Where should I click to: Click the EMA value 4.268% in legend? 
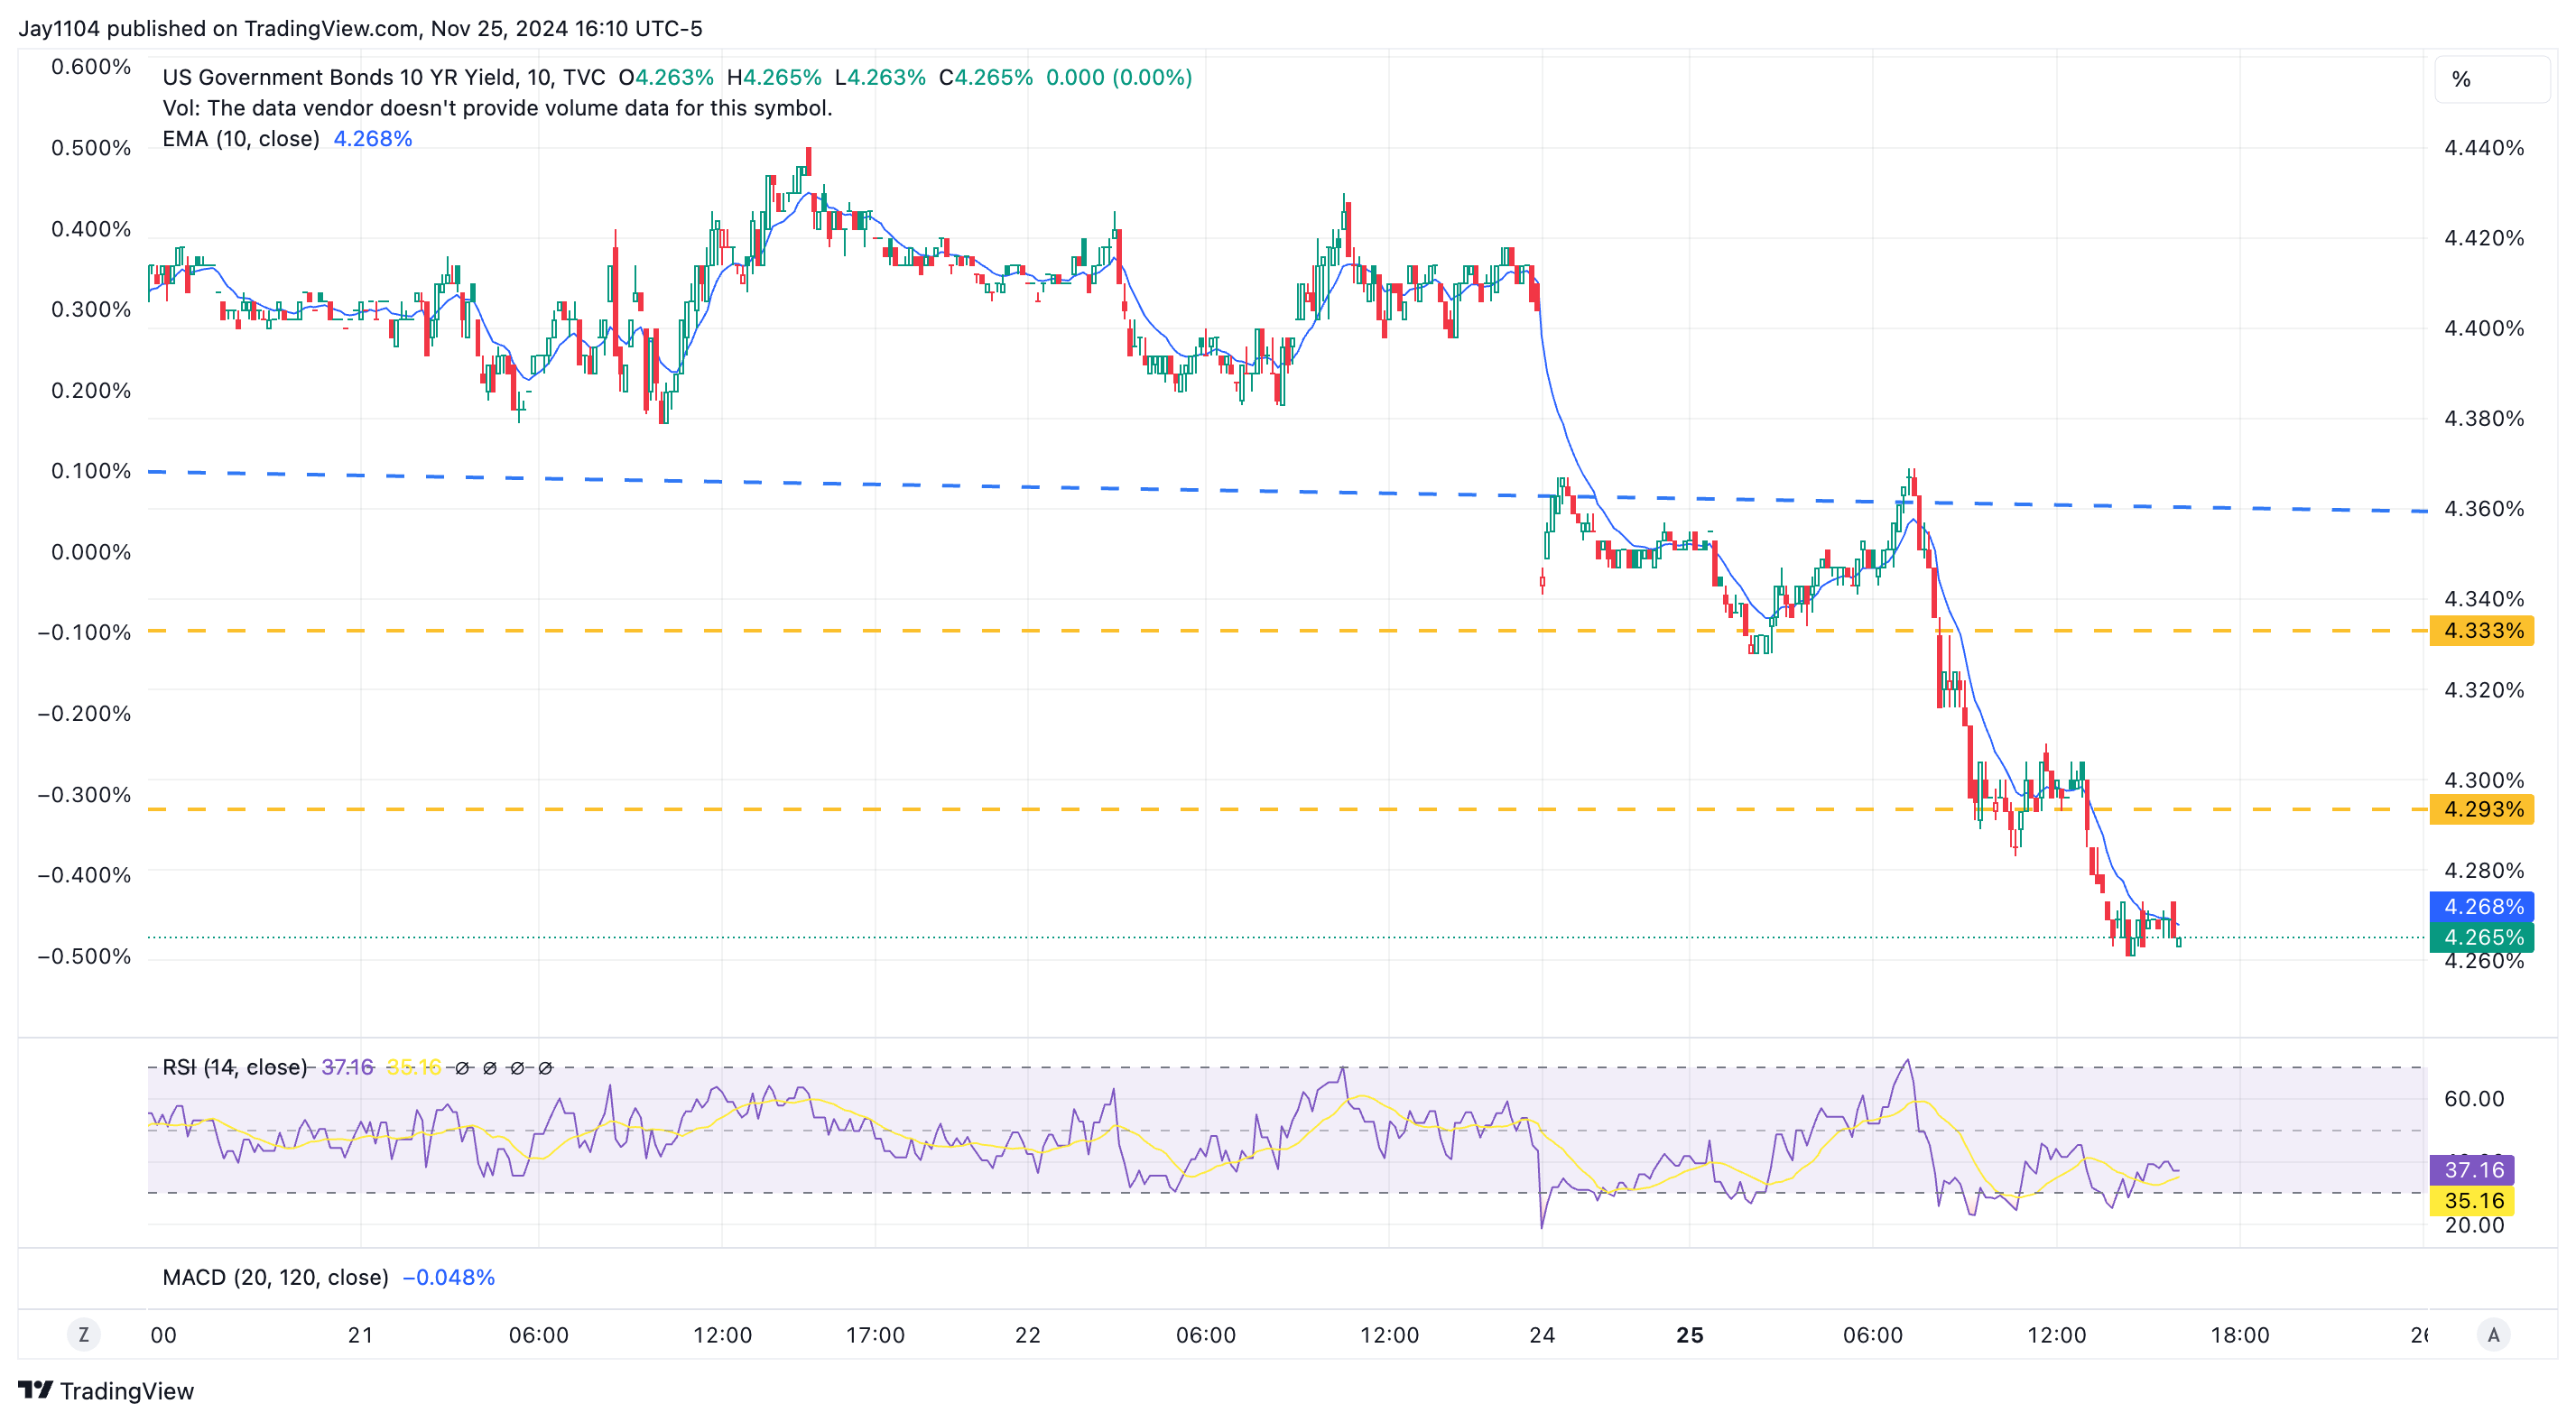click(372, 139)
